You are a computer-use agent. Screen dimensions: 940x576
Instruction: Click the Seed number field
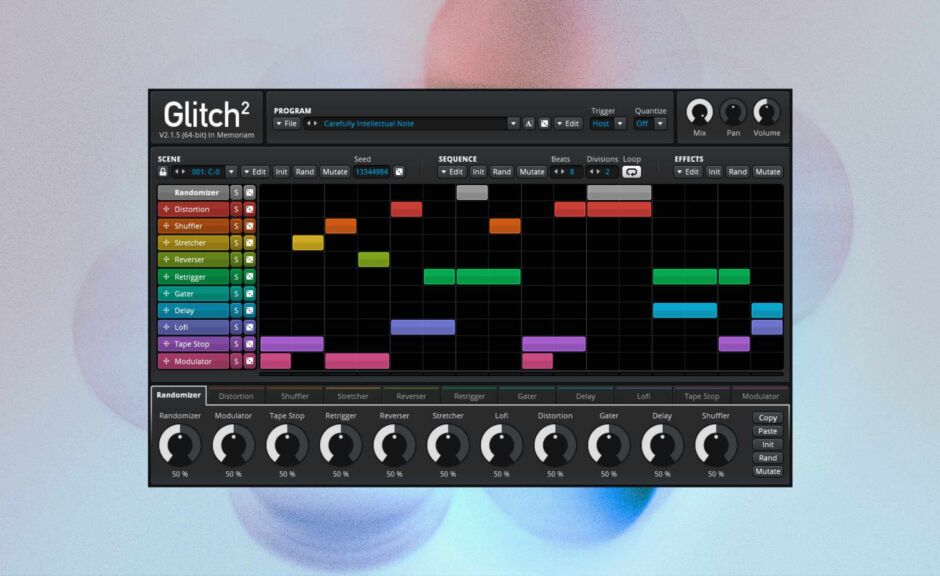372,172
